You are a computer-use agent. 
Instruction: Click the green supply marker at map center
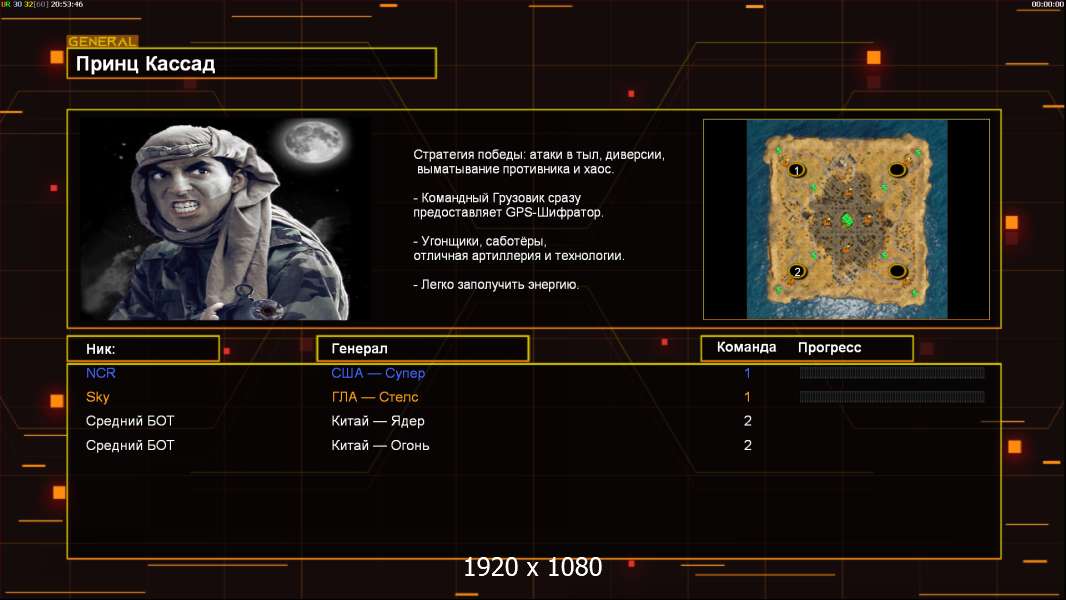tap(847, 219)
